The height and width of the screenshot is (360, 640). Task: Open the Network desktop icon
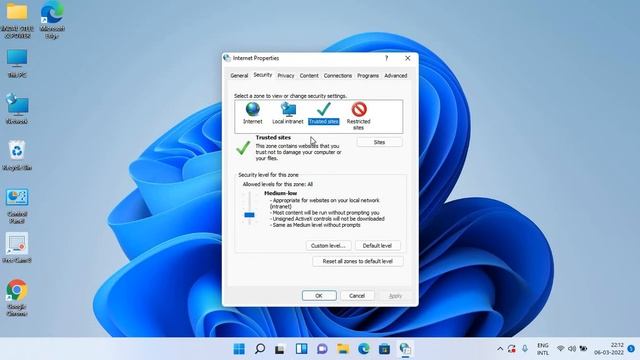pos(17,109)
